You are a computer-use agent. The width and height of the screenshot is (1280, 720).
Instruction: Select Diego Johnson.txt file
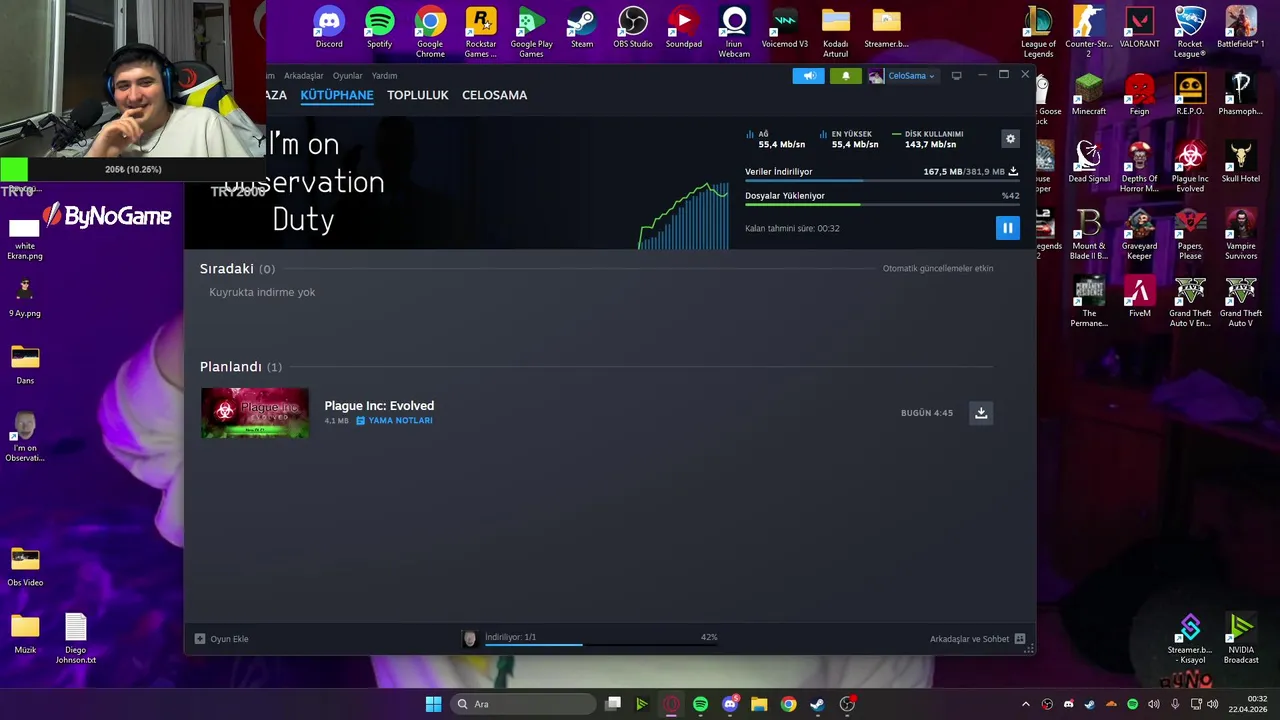pos(76,638)
